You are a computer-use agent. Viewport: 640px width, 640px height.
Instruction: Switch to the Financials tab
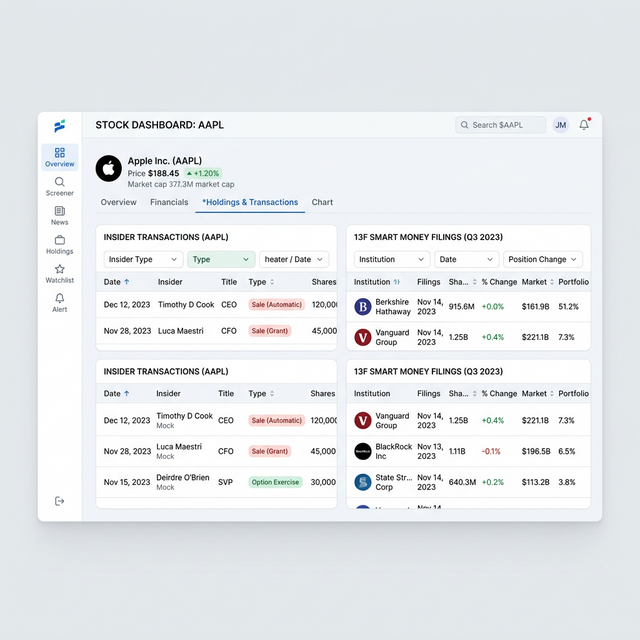pyautogui.click(x=169, y=202)
